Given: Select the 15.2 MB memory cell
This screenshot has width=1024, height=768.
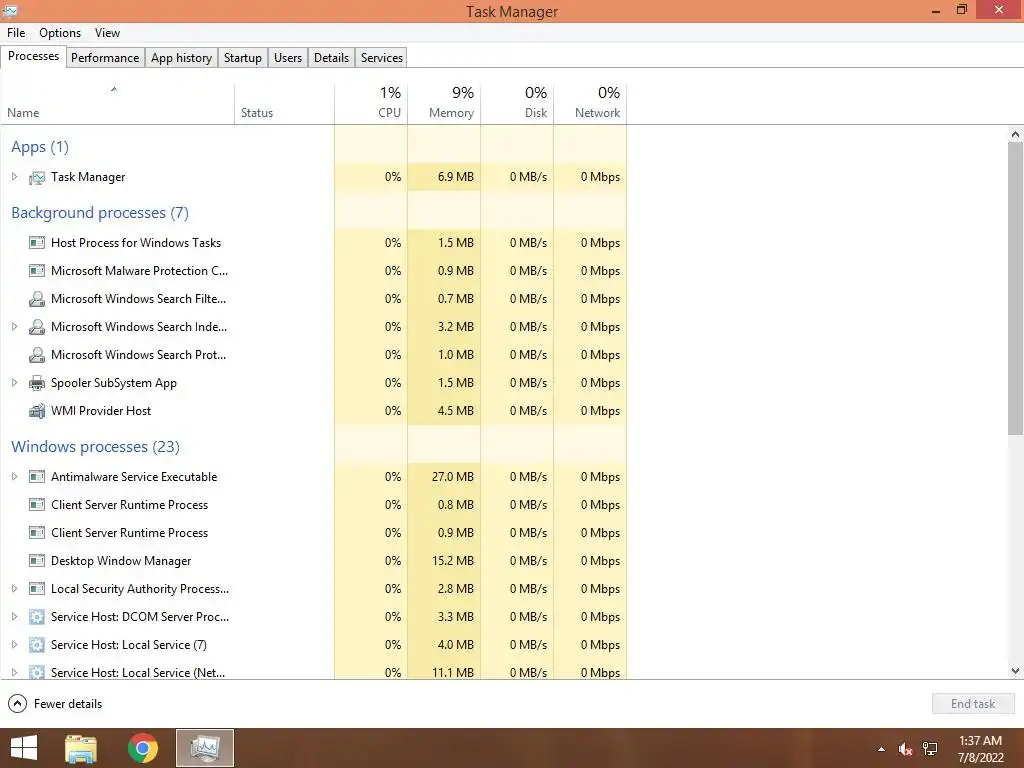Looking at the screenshot, I should coord(444,561).
